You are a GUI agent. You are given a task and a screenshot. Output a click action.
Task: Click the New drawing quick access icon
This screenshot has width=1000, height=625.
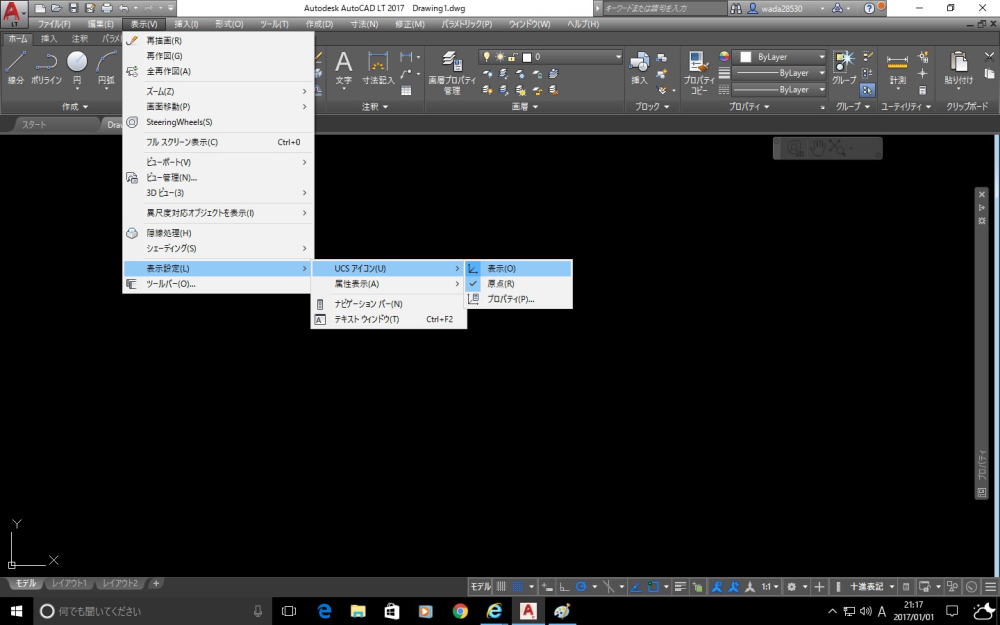click(41, 8)
